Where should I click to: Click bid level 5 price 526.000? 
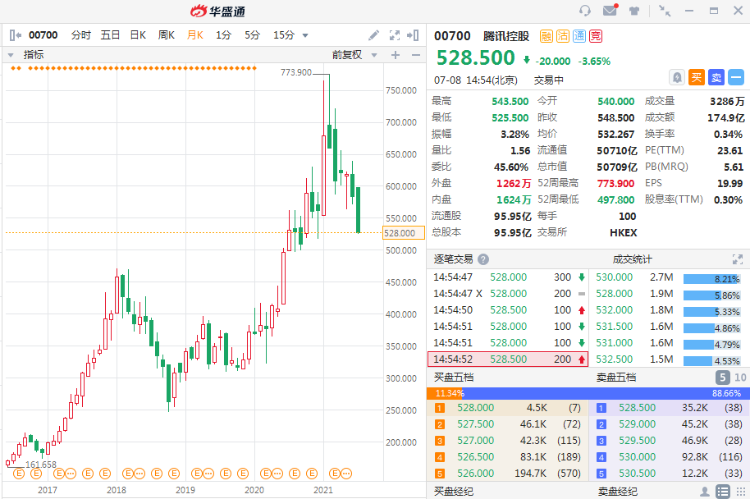pos(475,473)
